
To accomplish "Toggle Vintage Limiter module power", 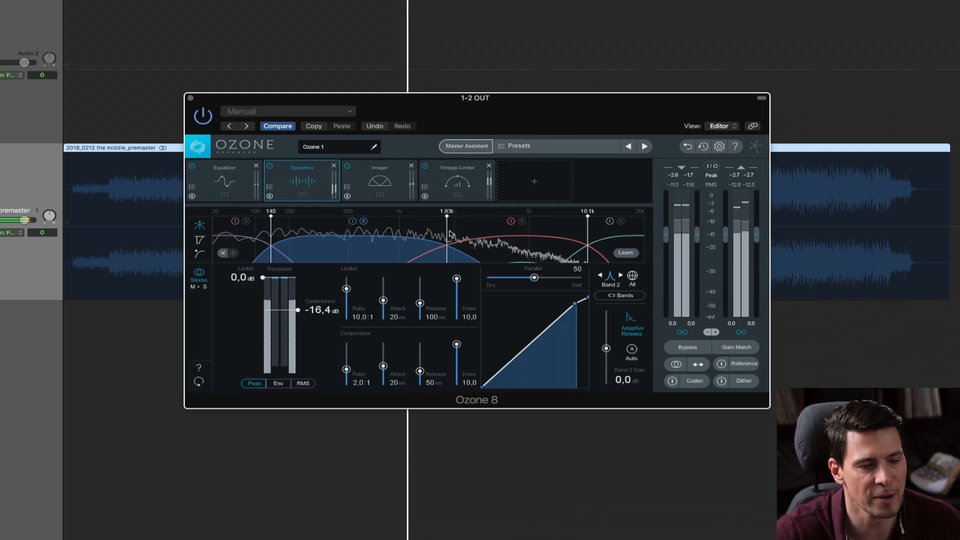I will click(x=425, y=166).
